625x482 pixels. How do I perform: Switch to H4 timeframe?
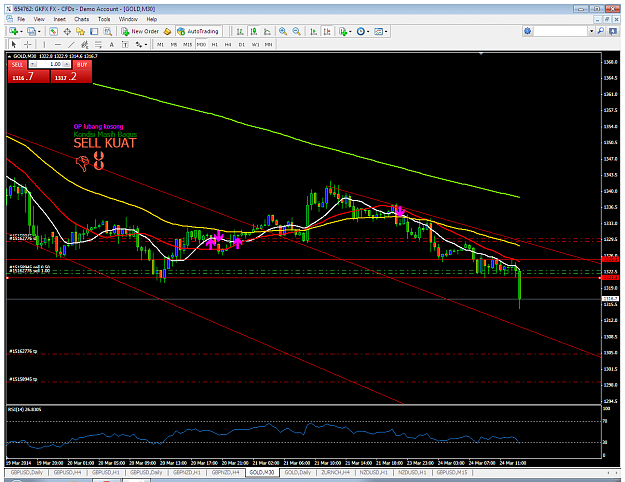tap(228, 44)
